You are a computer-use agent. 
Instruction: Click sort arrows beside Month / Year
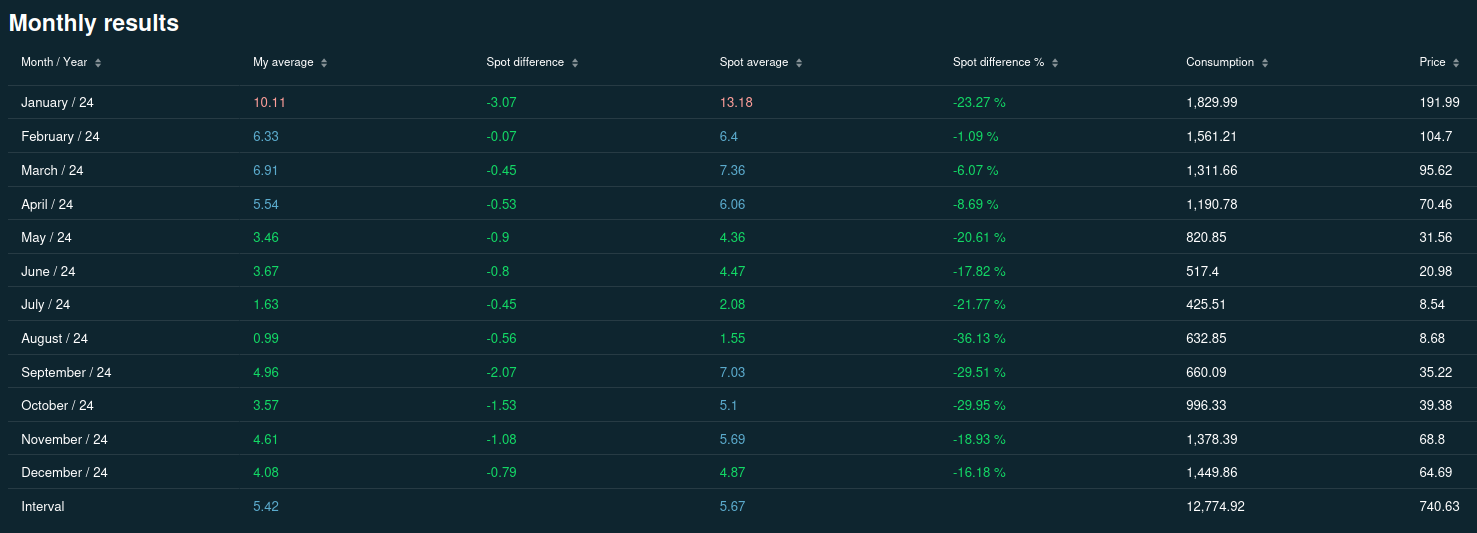point(98,63)
